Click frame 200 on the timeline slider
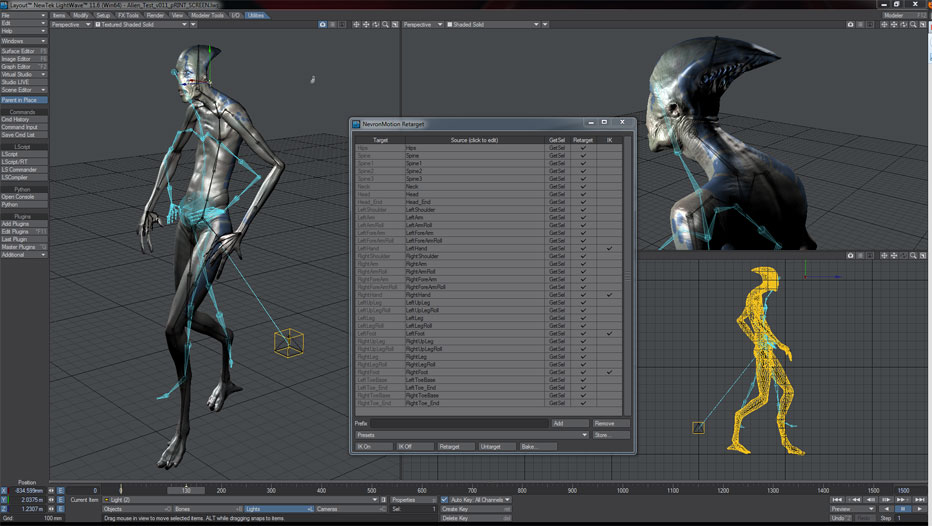 click(x=221, y=491)
